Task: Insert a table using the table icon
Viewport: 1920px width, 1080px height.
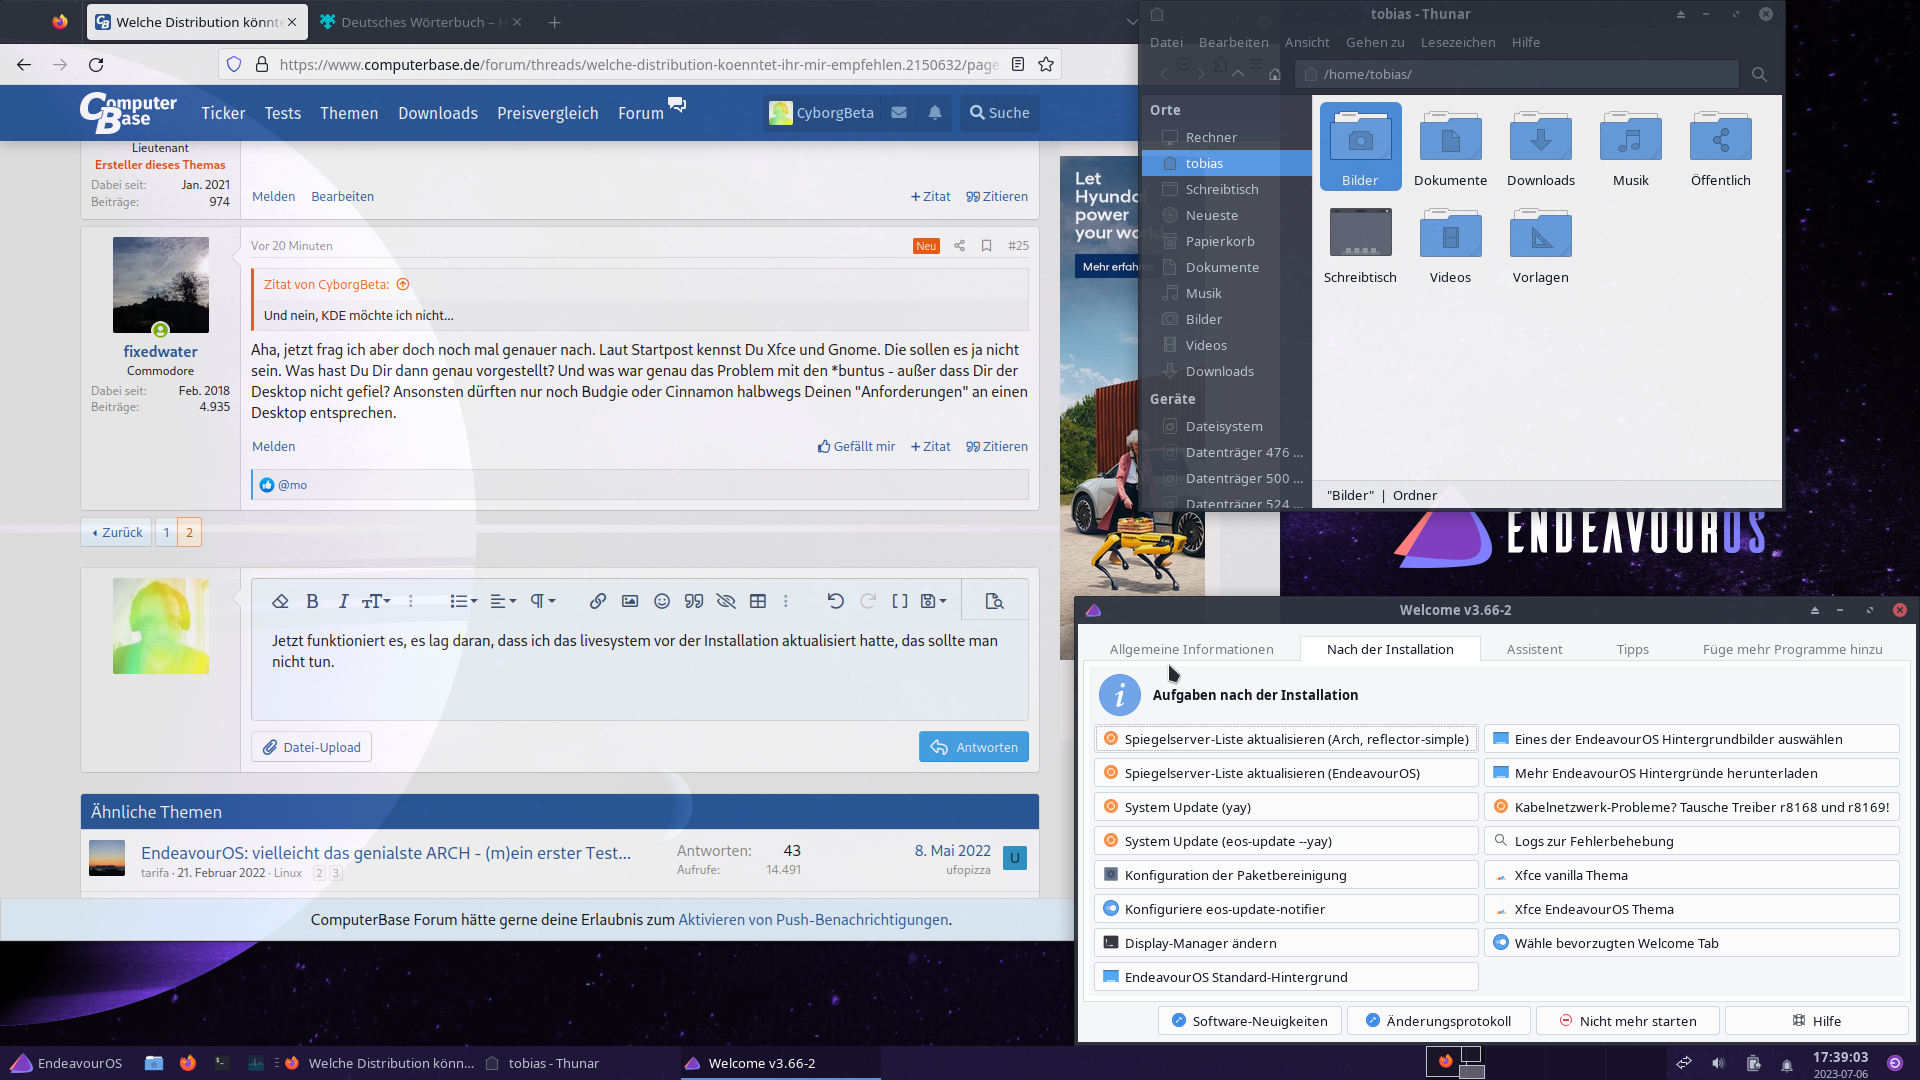Action: pos(758,601)
